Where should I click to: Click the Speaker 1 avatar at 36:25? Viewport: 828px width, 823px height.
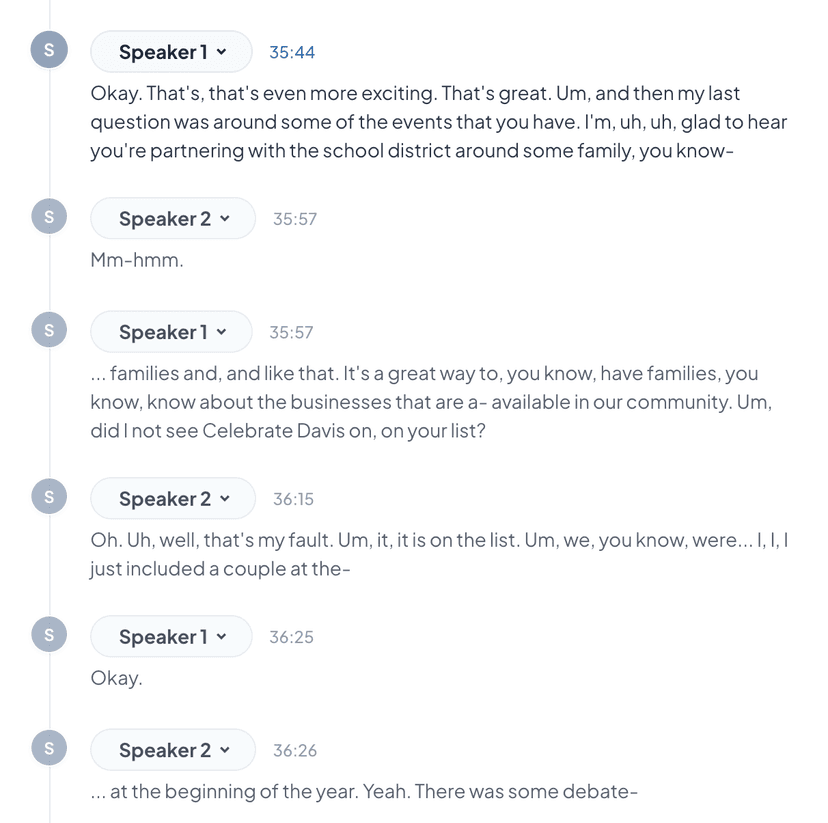tap(49, 634)
